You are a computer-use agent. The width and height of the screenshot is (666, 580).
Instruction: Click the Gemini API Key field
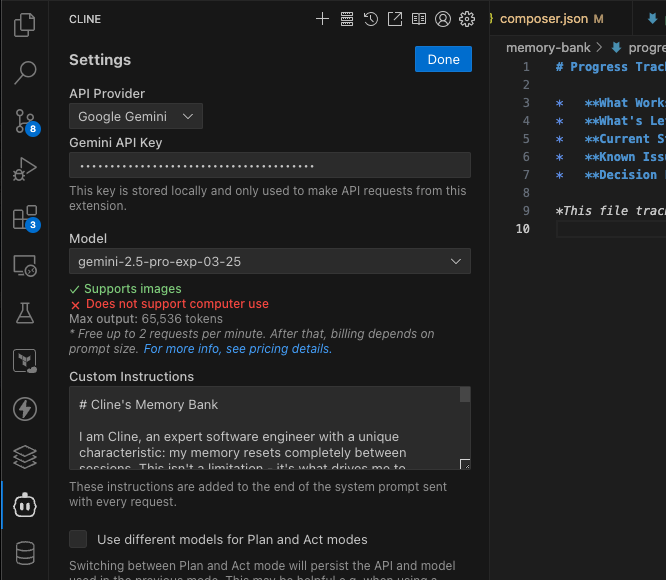(270, 165)
